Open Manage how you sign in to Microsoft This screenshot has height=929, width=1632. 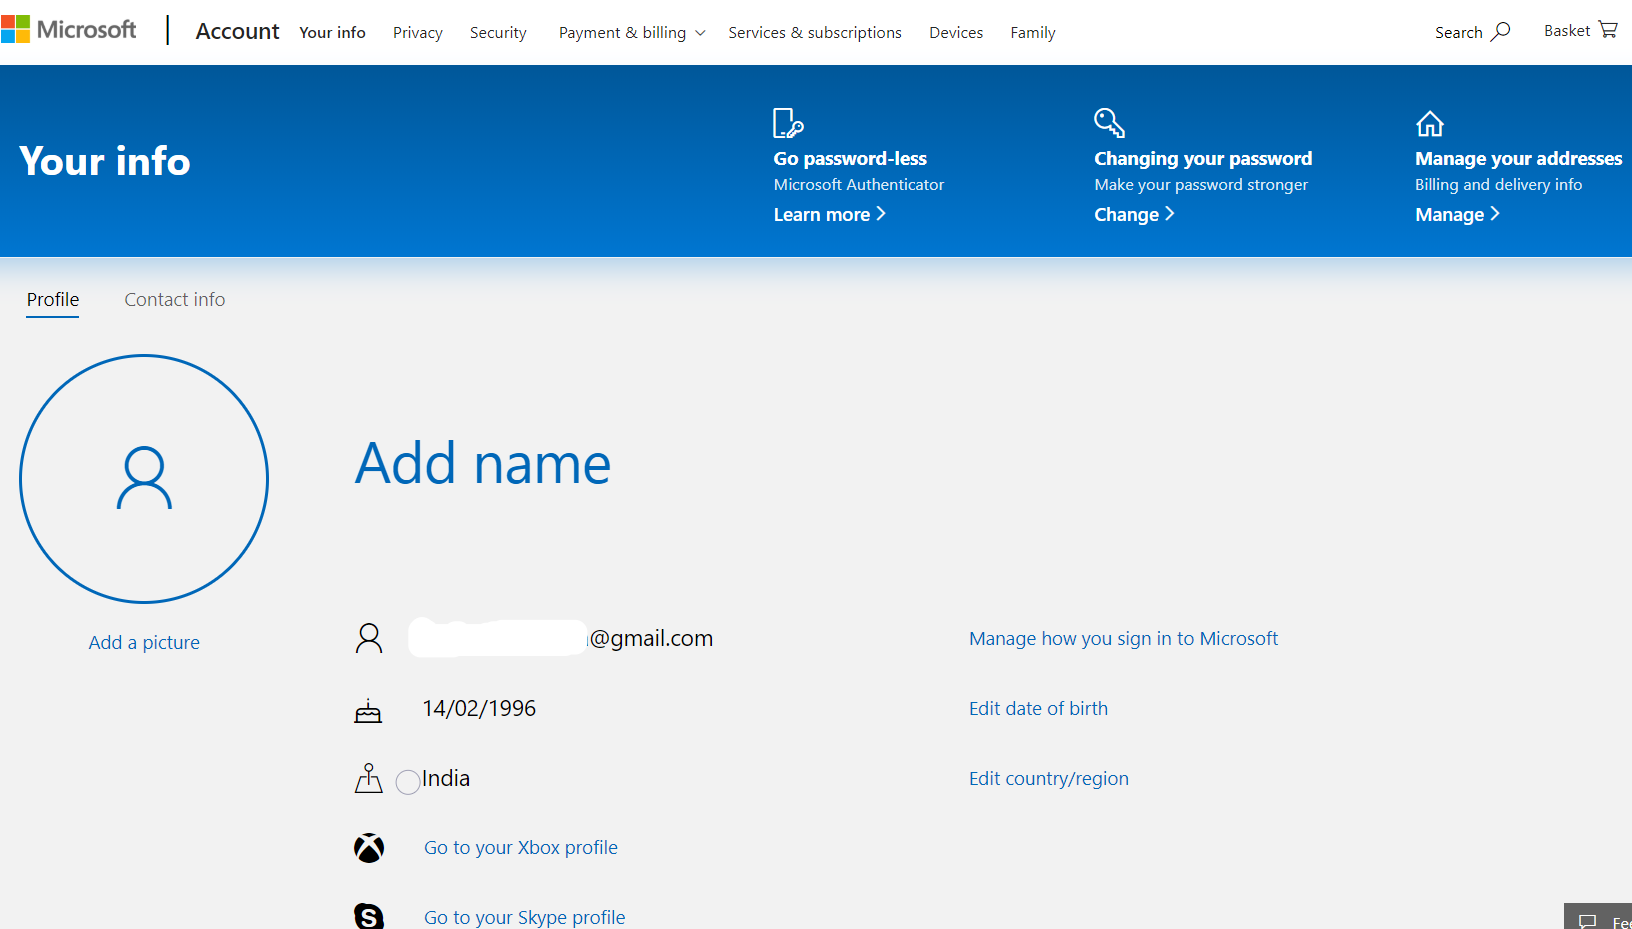1123,638
